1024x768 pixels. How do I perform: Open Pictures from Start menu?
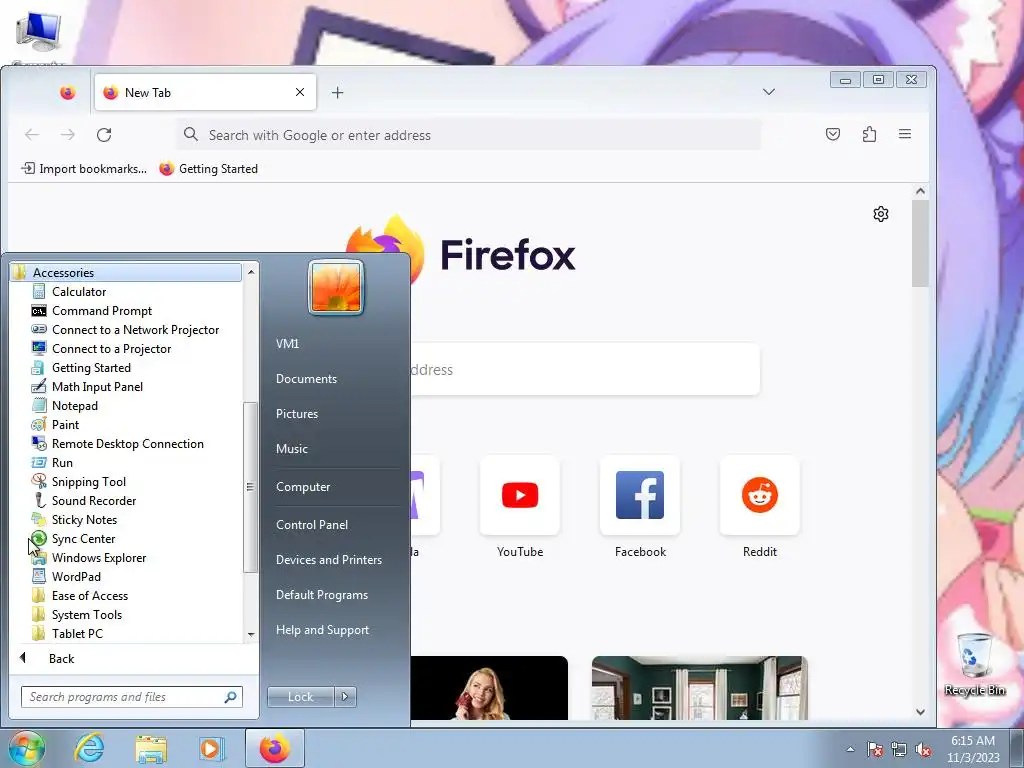pos(296,414)
